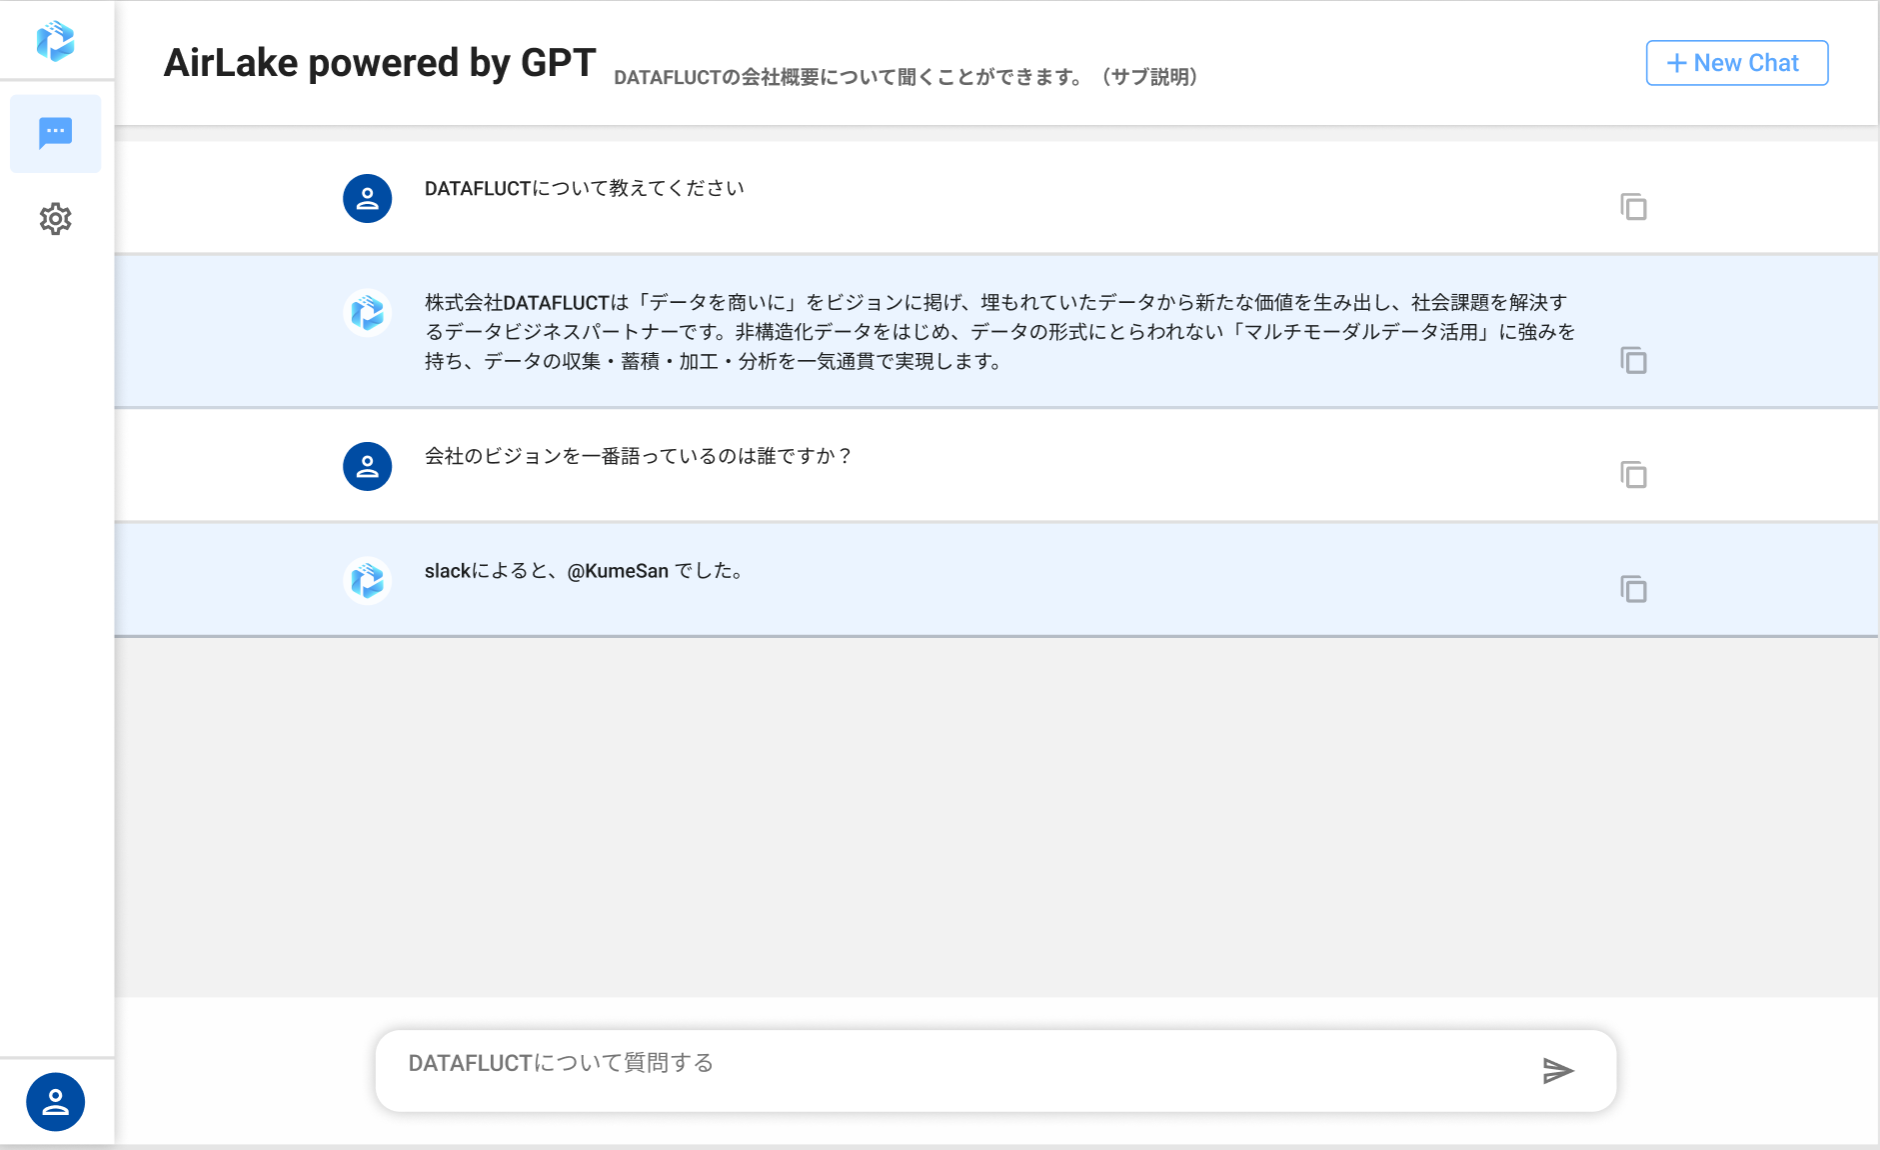Click the 'AirLake powered by GPT' title
The height and width of the screenshot is (1150, 1880).
coord(380,63)
